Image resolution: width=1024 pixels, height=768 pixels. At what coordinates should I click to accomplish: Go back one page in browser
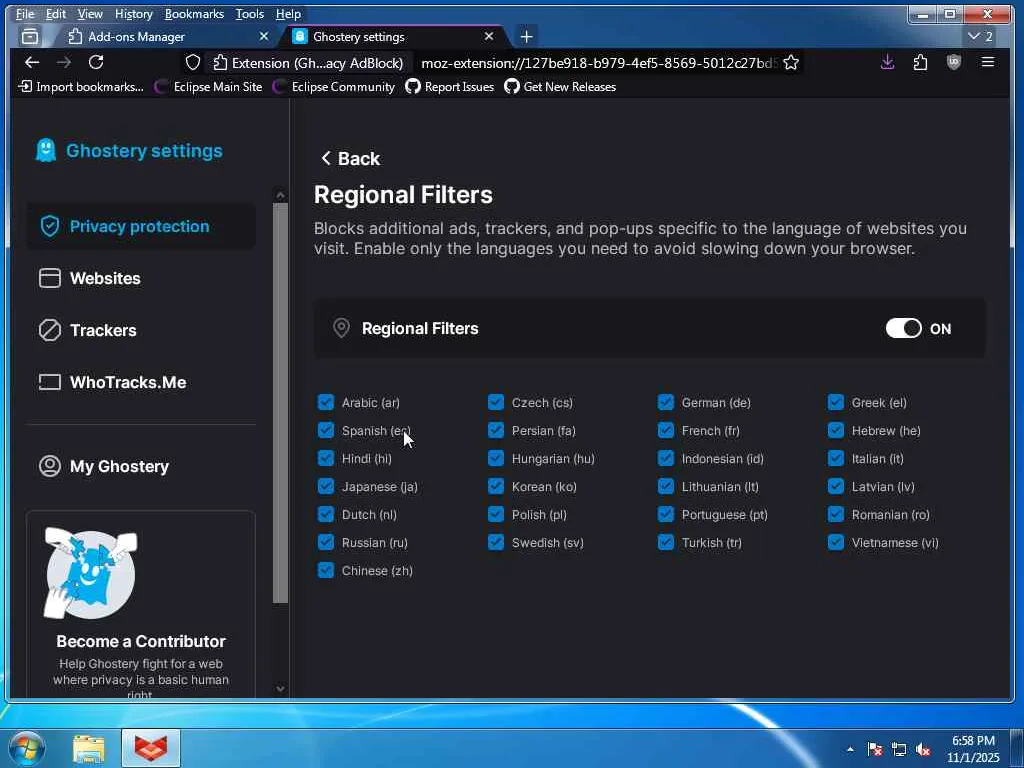[x=31, y=62]
